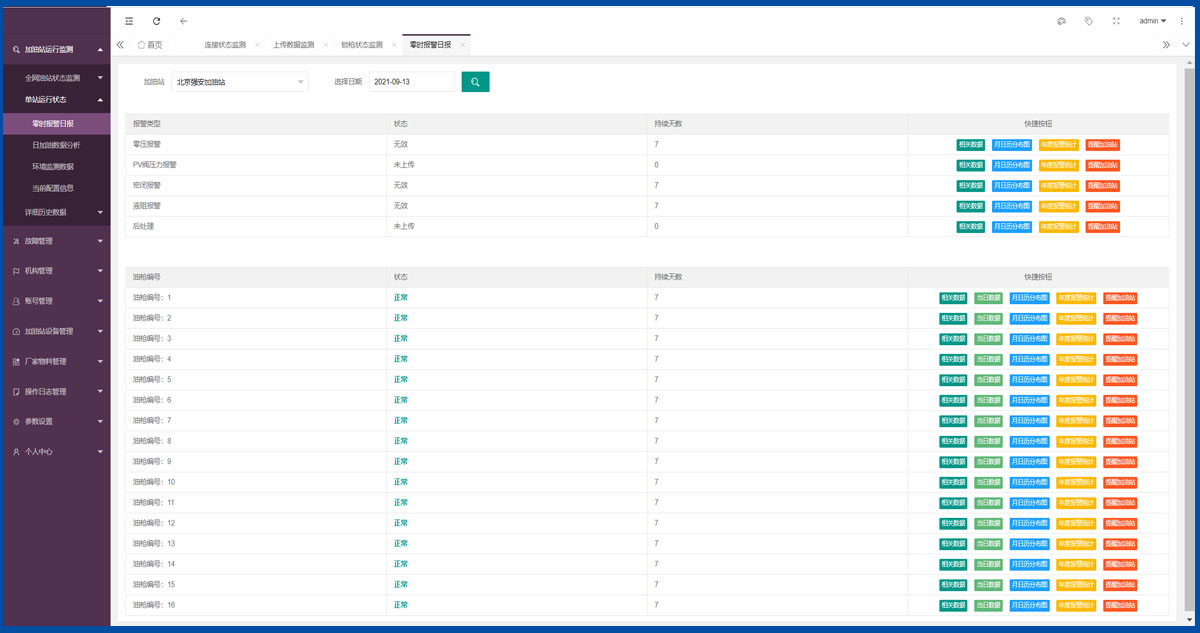
Task: Click the 选择日期 date input field
Action: click(x=411, y=82)
